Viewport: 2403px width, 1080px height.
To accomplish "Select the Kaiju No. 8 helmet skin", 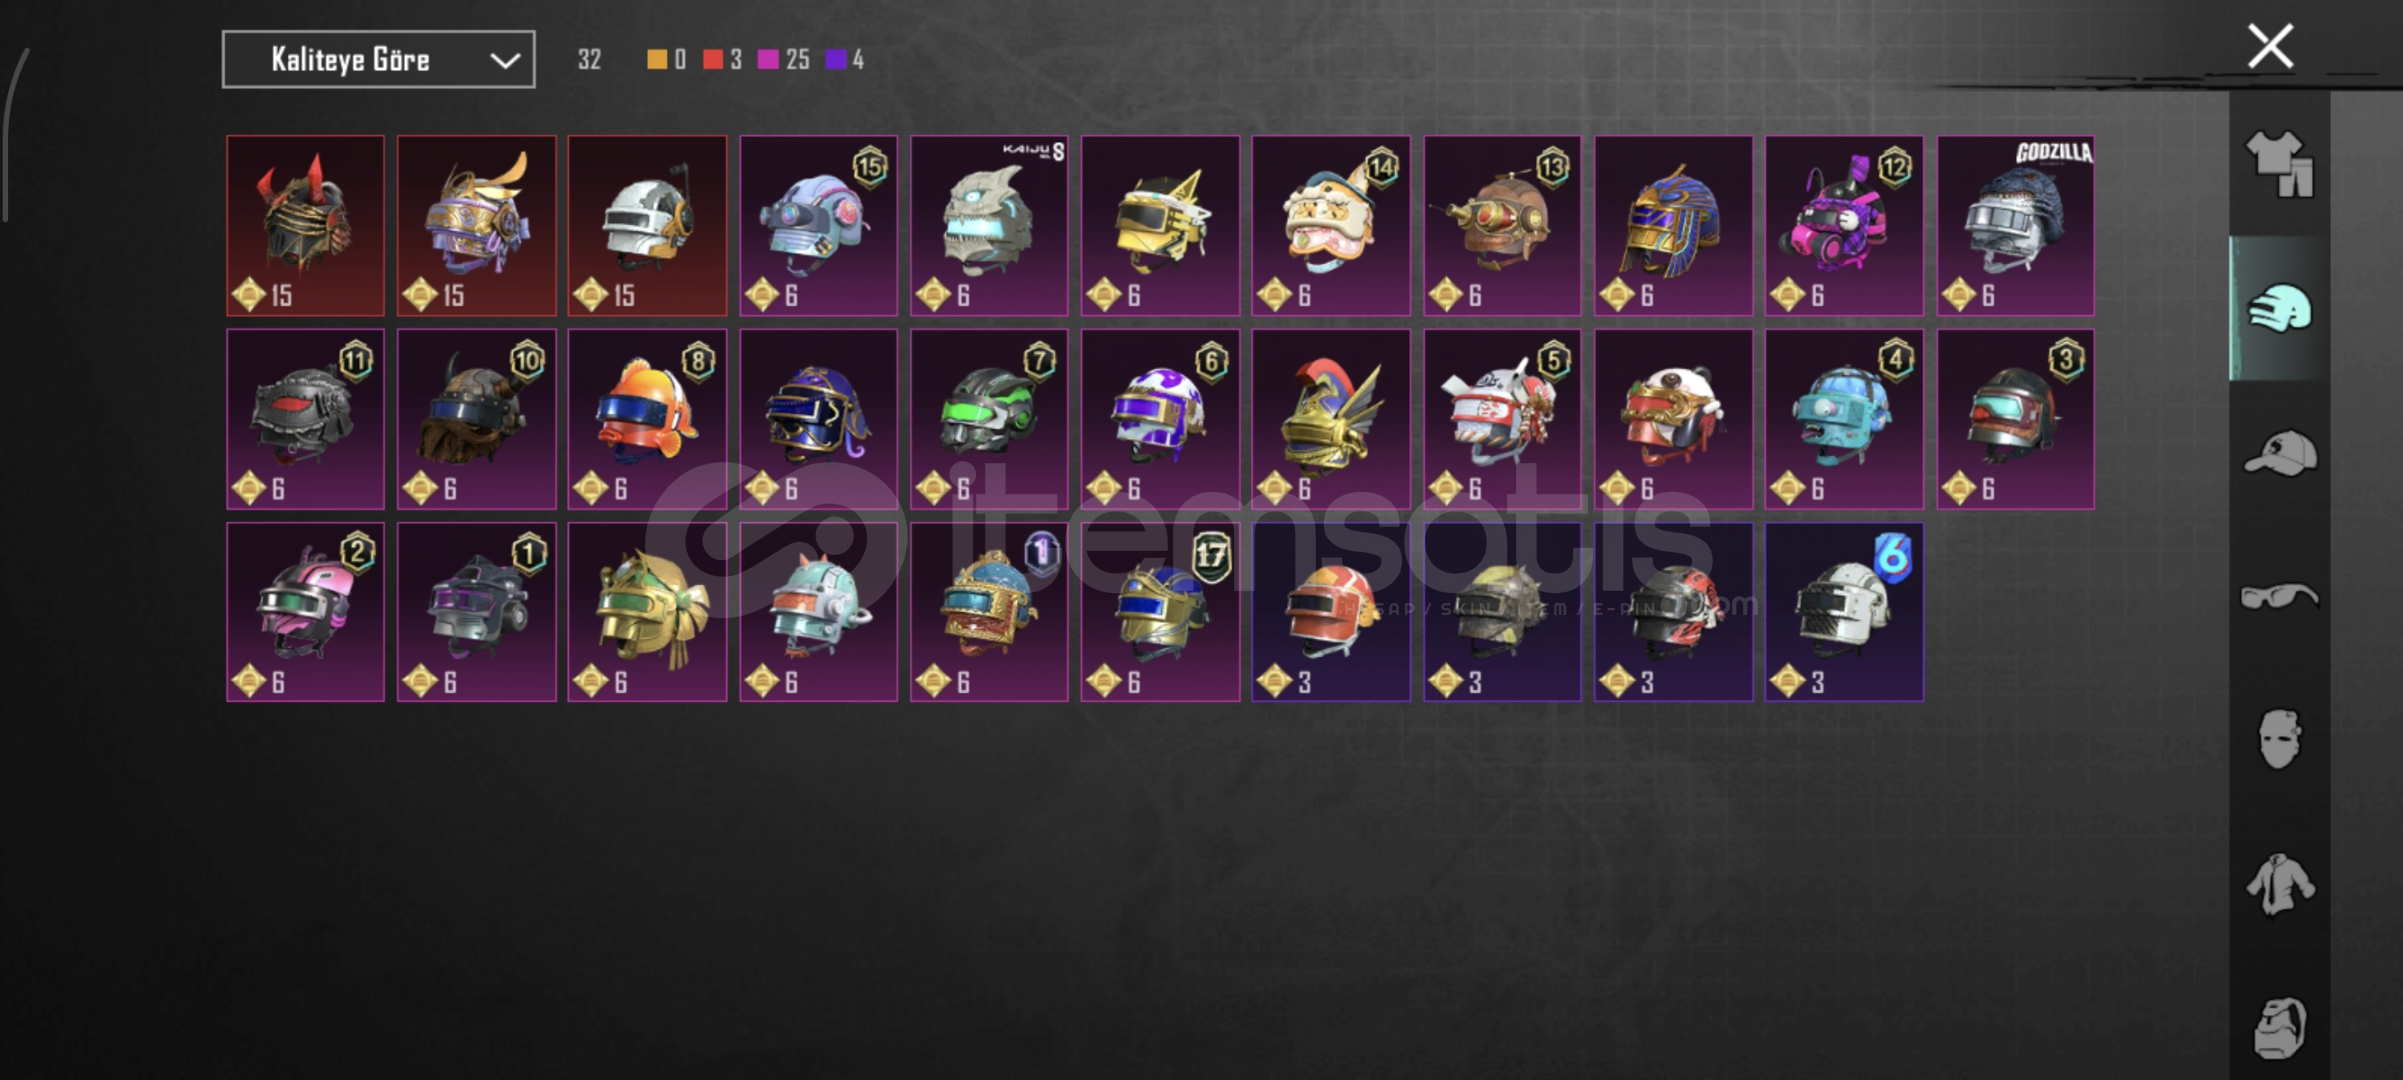I will click(x=989, y=226).
